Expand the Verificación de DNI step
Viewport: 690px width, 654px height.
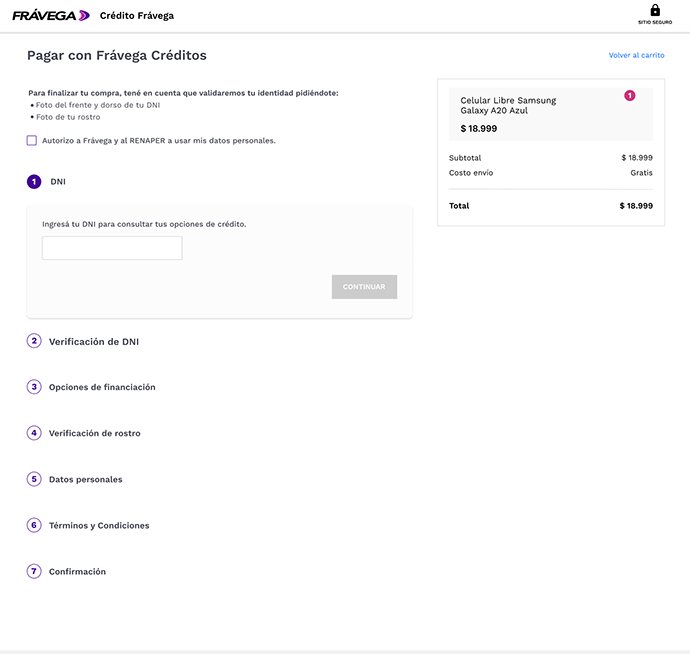click(94, 342)
